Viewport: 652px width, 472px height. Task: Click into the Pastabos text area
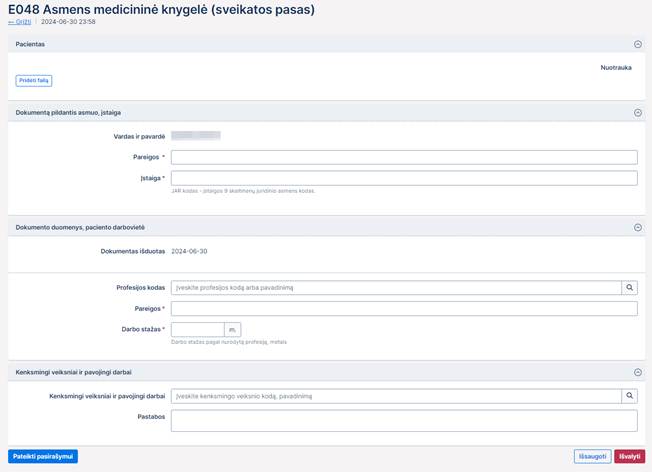point(404,420)
